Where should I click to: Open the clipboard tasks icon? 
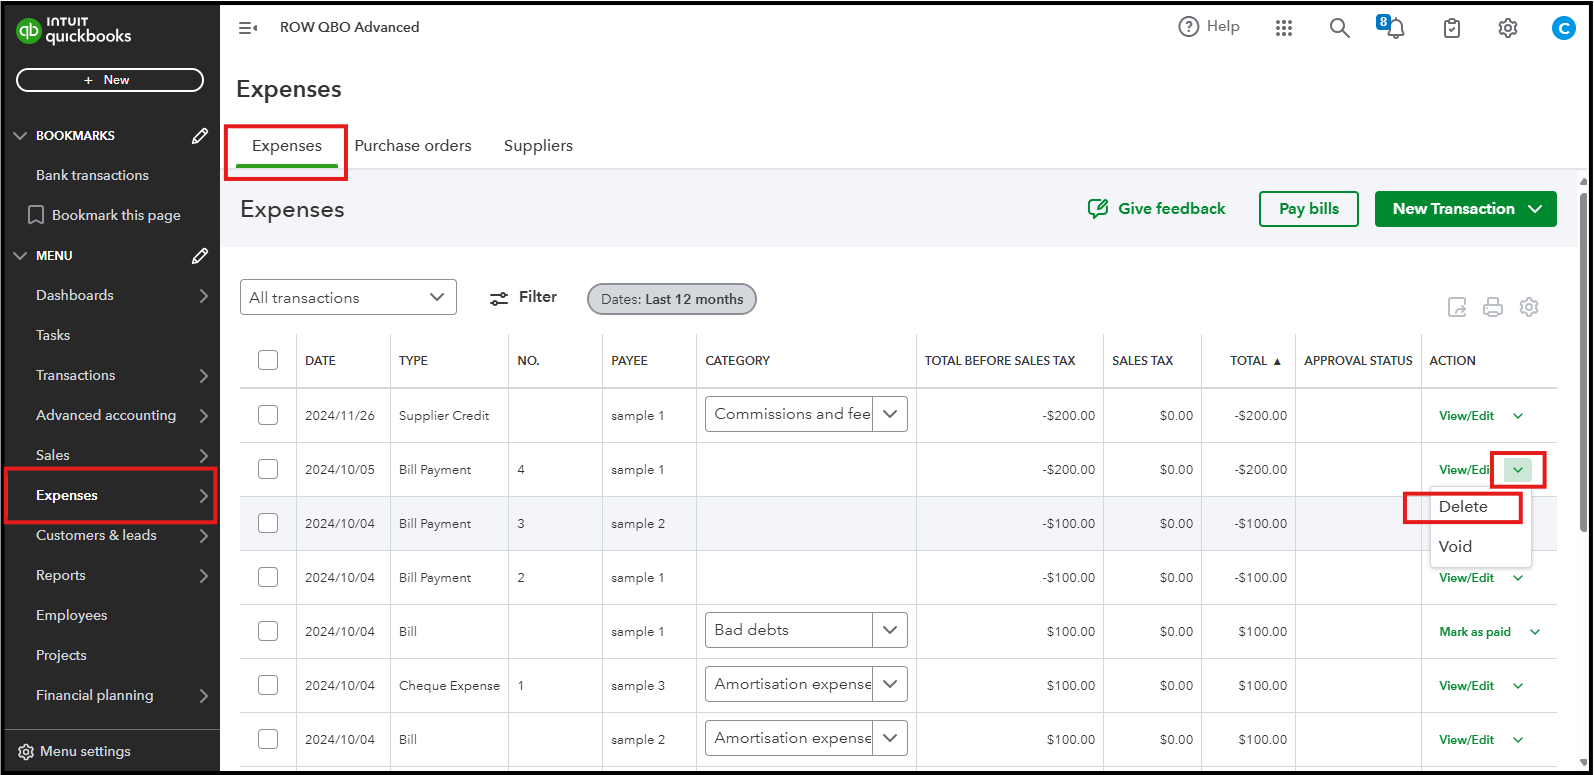point(1452,28)
